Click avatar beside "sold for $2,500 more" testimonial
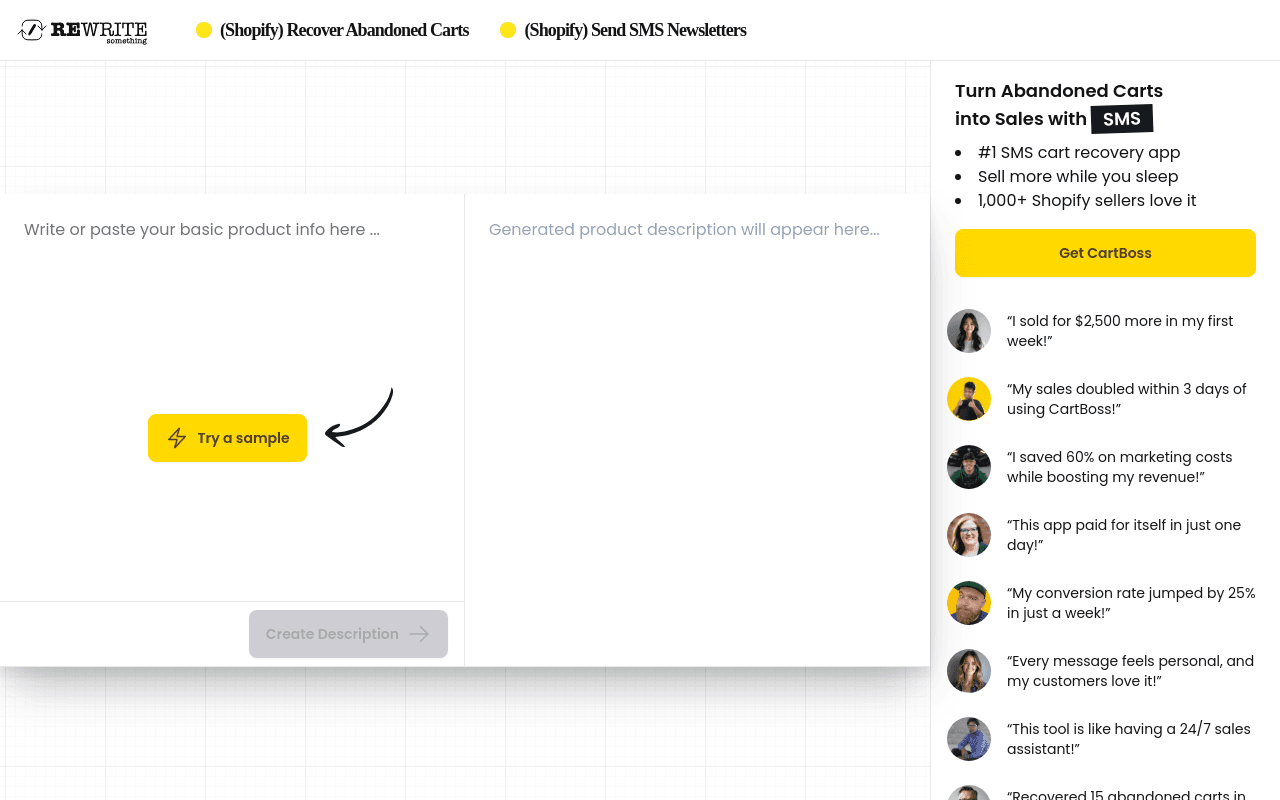 [969, 331]
